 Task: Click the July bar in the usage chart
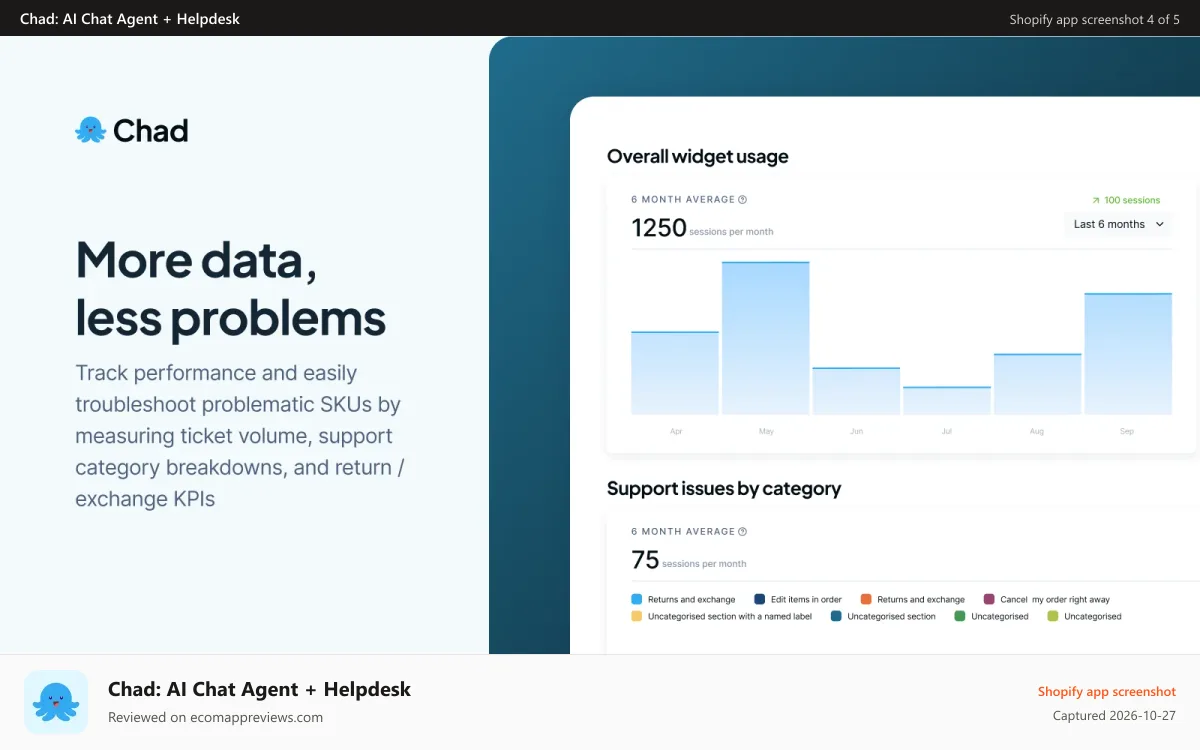(947, 401)
